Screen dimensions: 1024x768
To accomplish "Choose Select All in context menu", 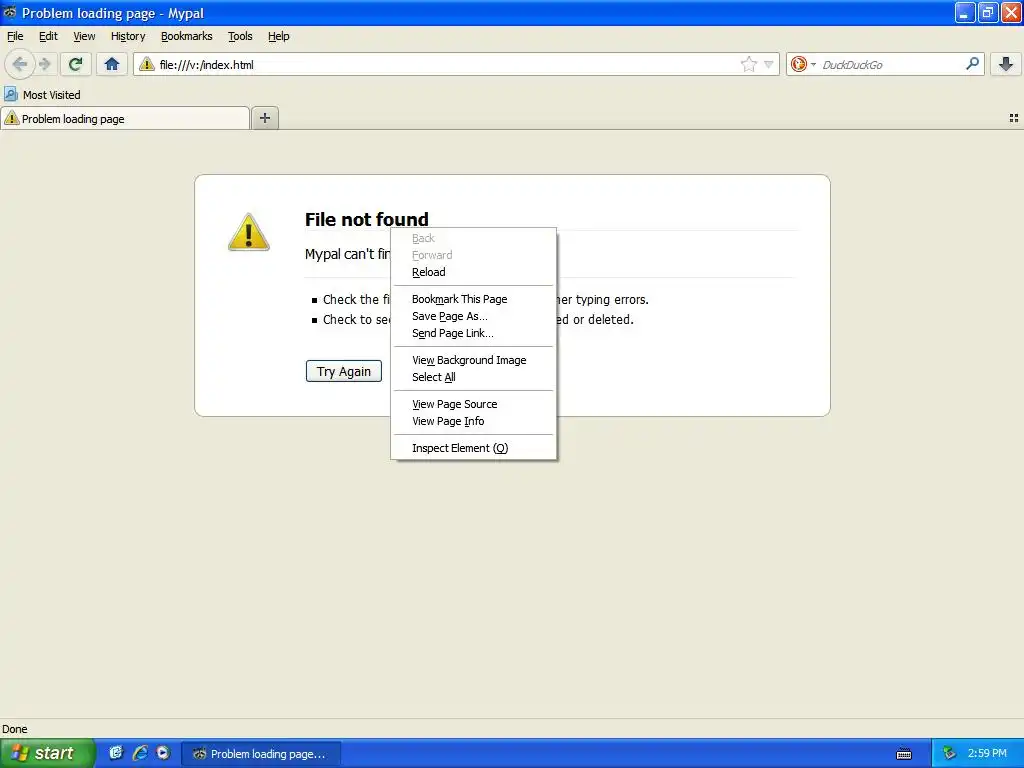I will tap(473, 377).
